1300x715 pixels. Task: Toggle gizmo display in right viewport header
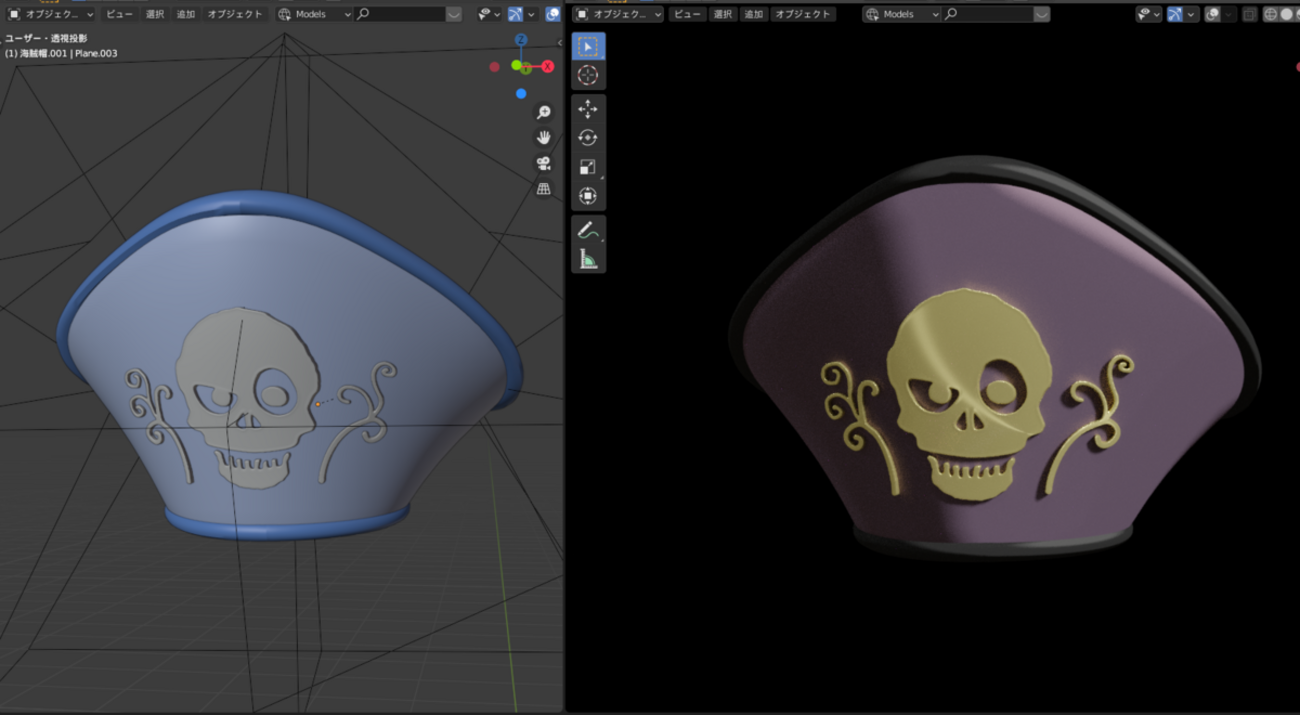tap(1175, 14)
